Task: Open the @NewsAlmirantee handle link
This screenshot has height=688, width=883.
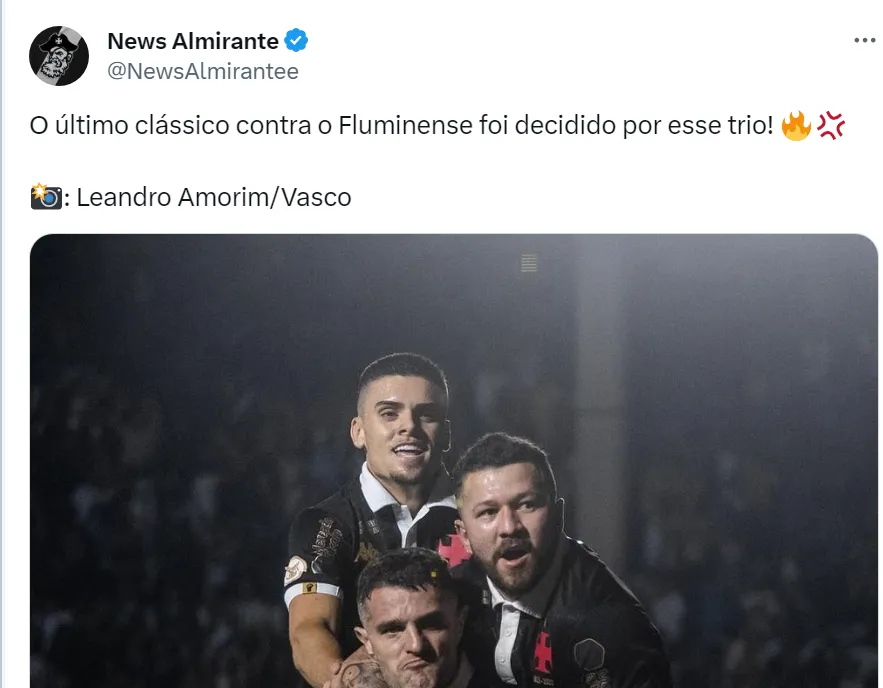Action: [203, 72]
